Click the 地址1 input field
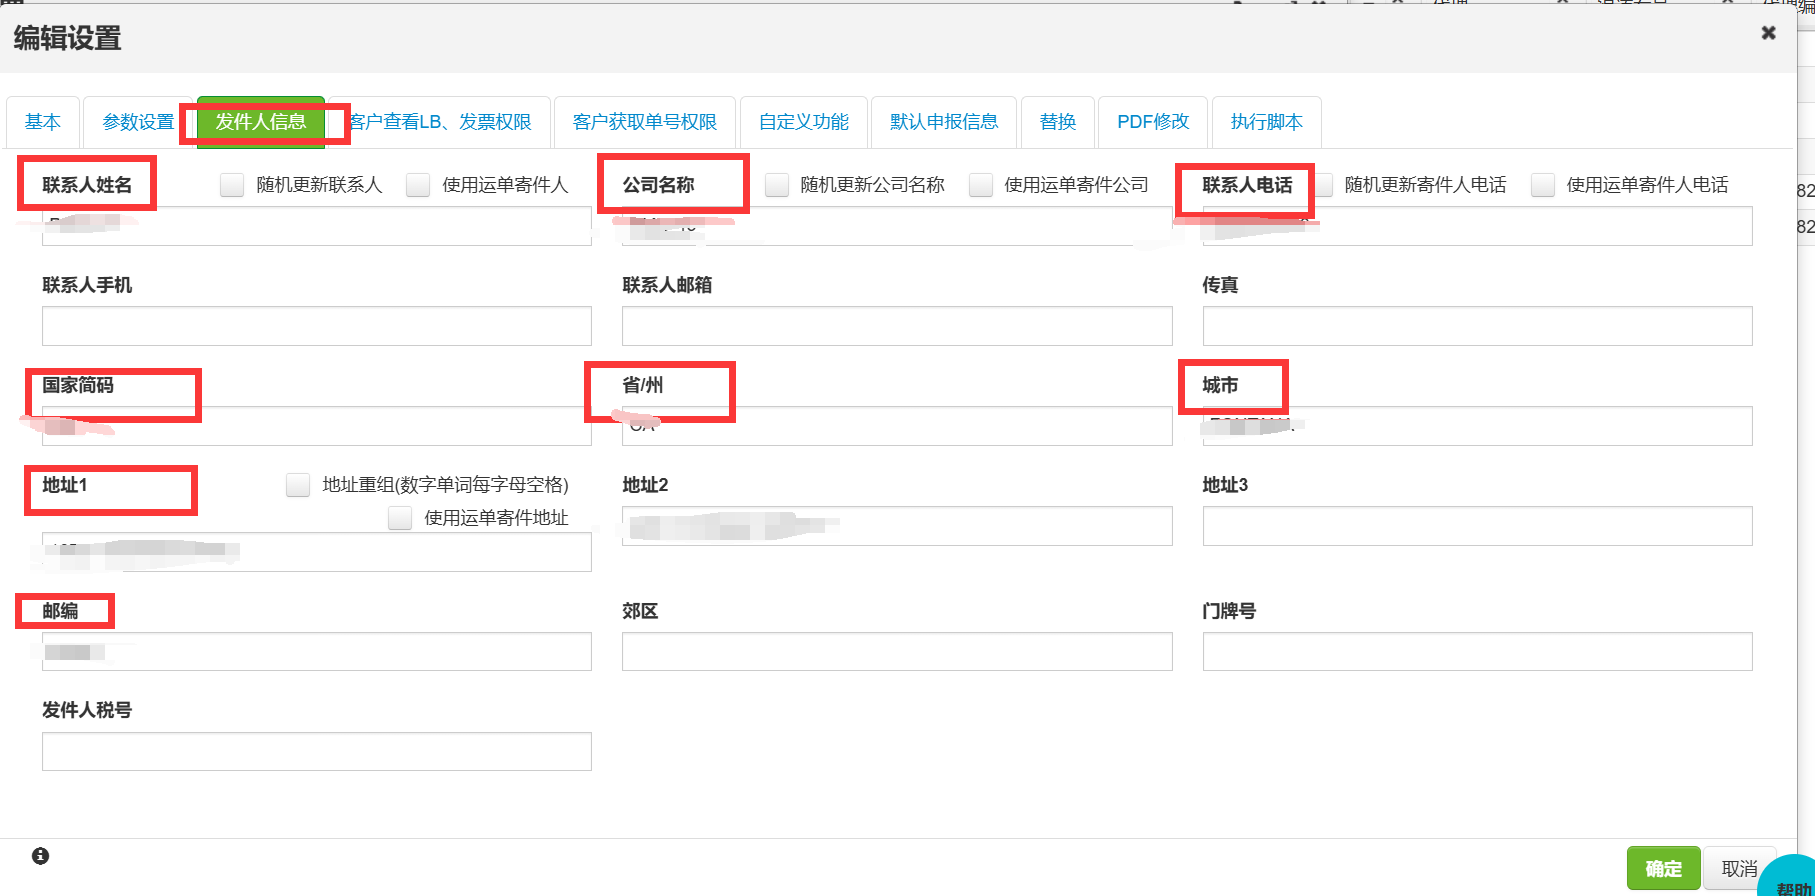The width and height of the screenshot is (1815, 896). tap(317, 552)
